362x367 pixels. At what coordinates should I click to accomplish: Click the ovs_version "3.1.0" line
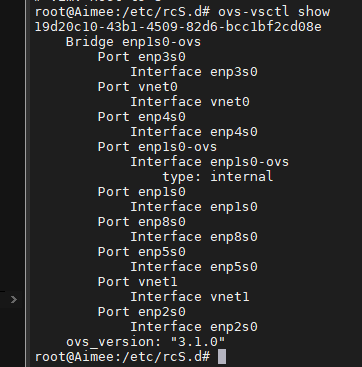146,342
